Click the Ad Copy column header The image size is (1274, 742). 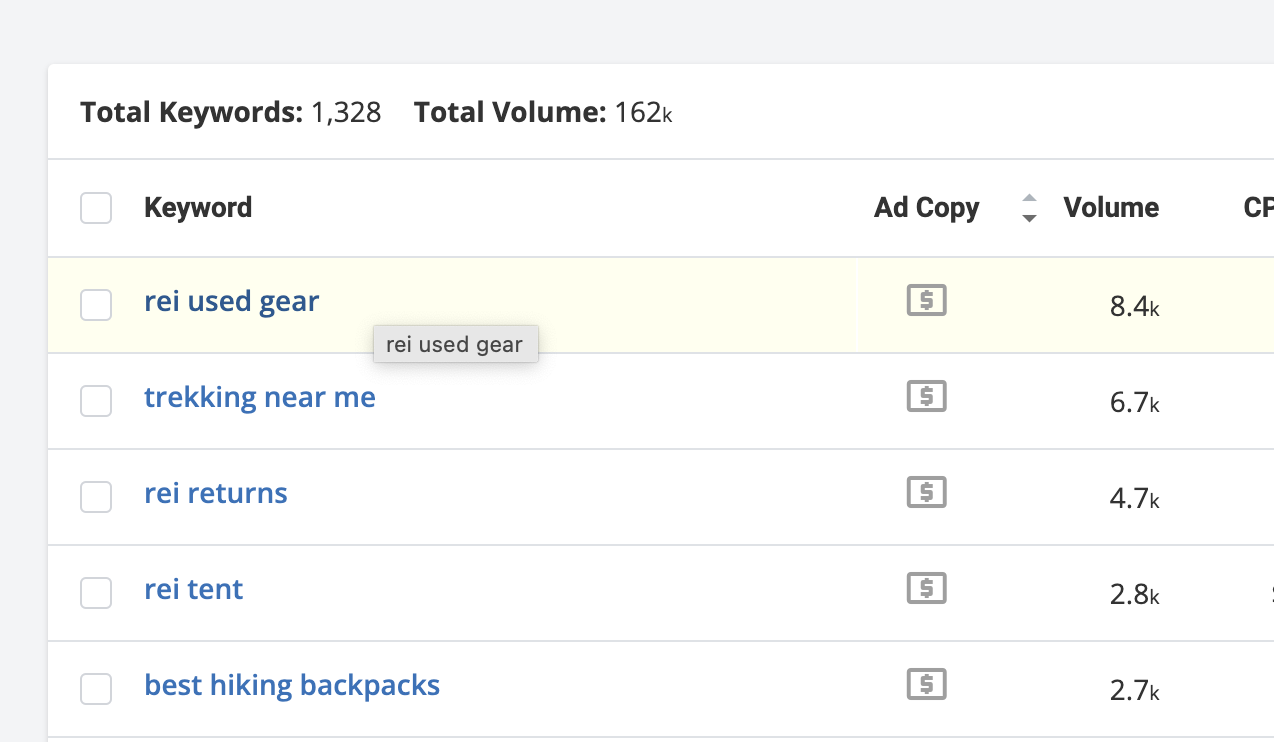pyautogui.click(x=926, y=208)
